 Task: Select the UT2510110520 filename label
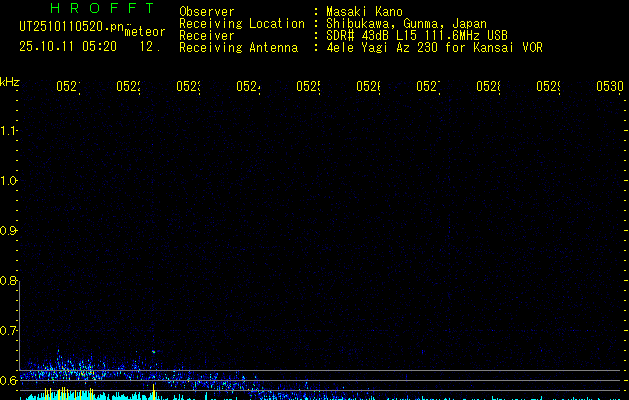[69, 26]
